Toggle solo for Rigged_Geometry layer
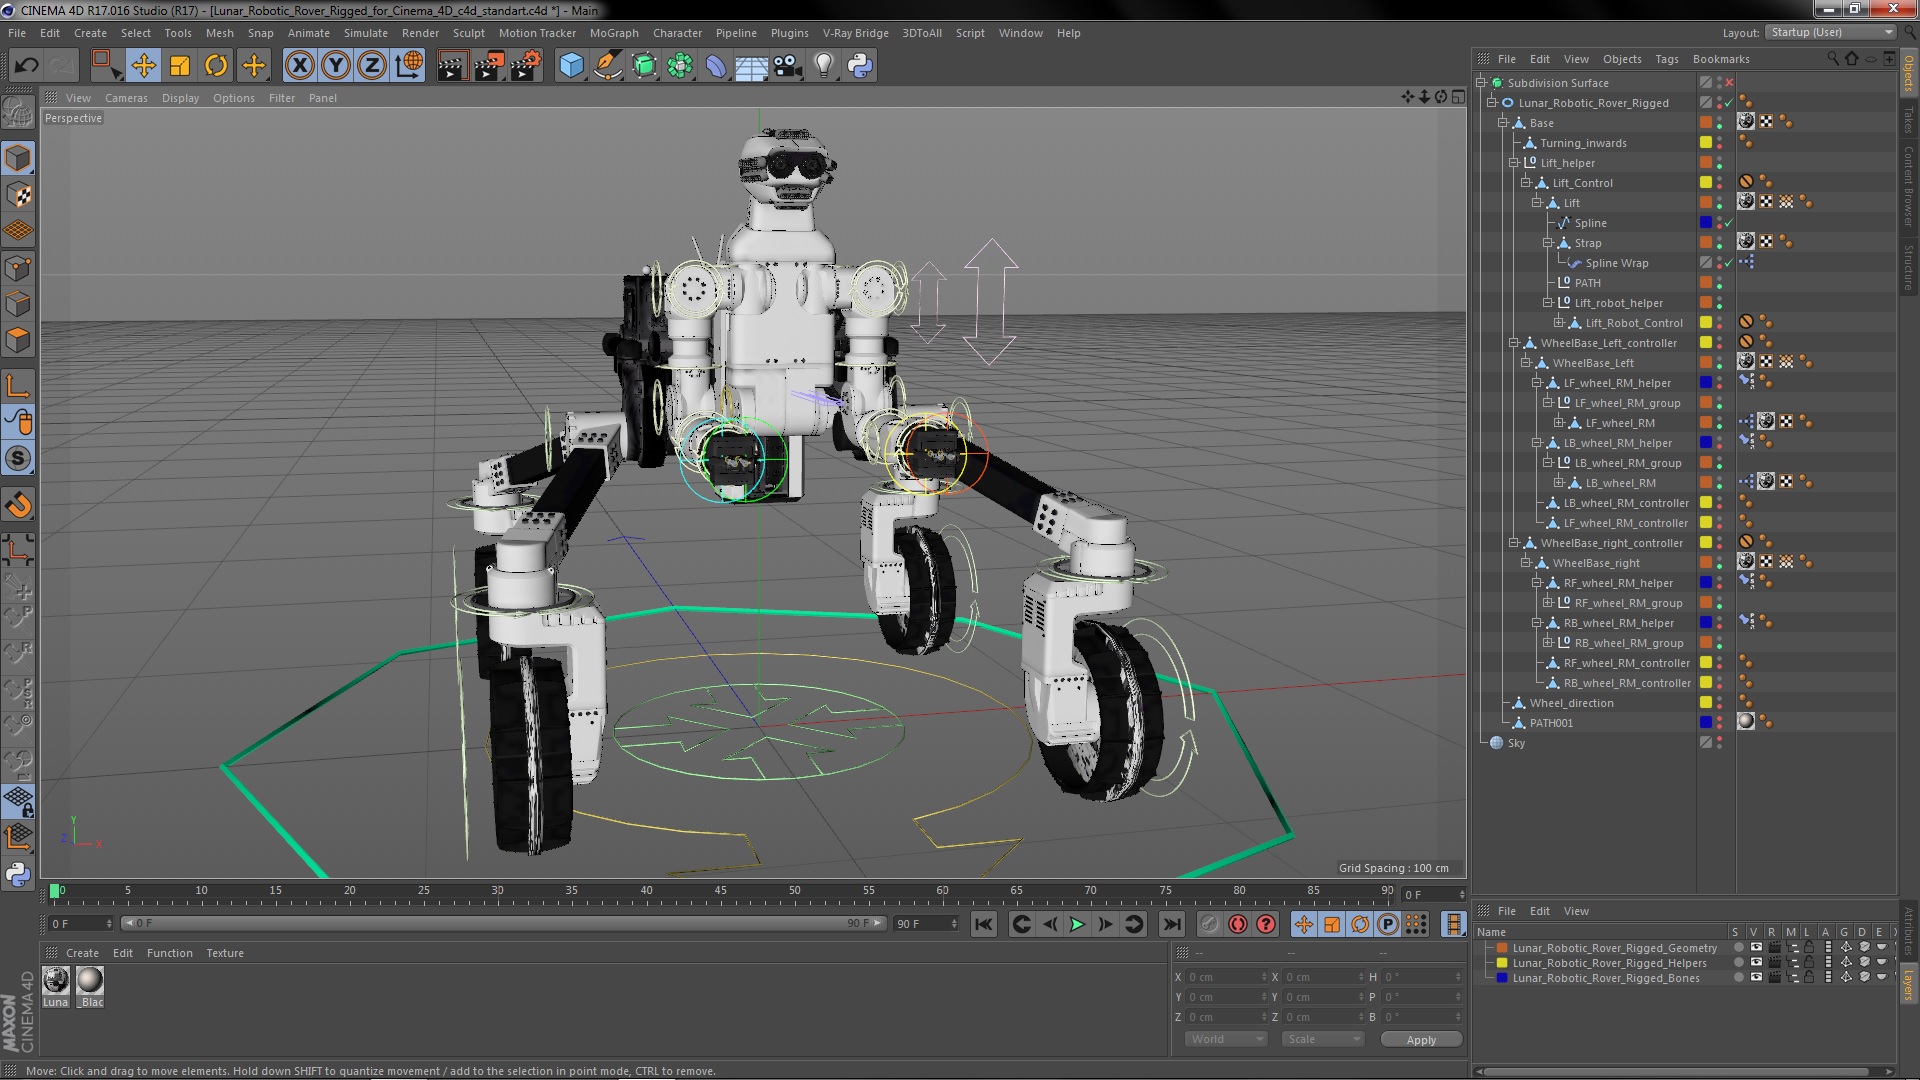Image resolution: width=1920 pixels, height=1080 pixels. 1738,948
